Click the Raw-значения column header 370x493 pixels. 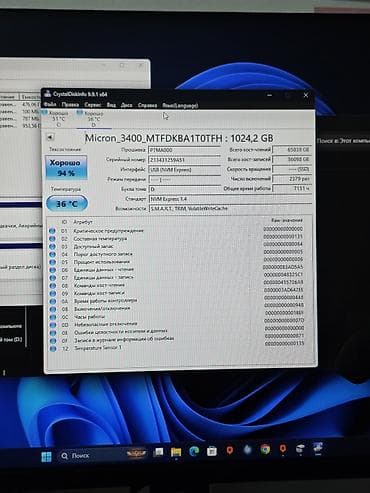pos(287,220)
